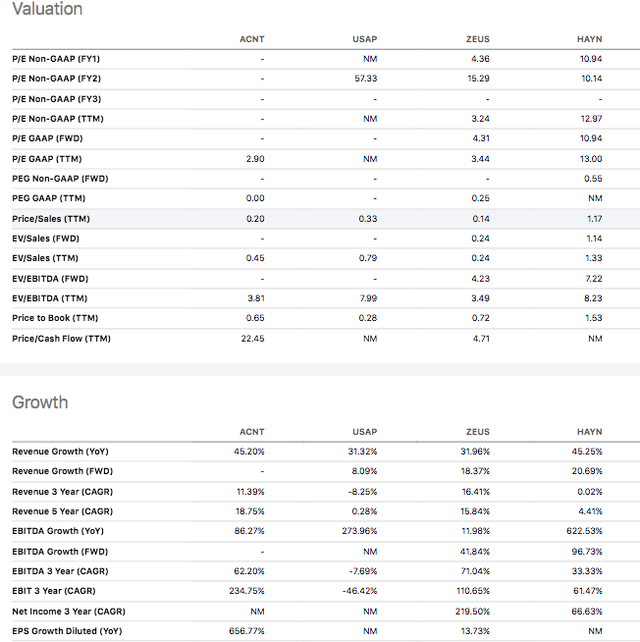Click the P/E Non-GAAP (FY1) metric label
The width and height of the screenshot is (640, 642).
tap(56, 59)
